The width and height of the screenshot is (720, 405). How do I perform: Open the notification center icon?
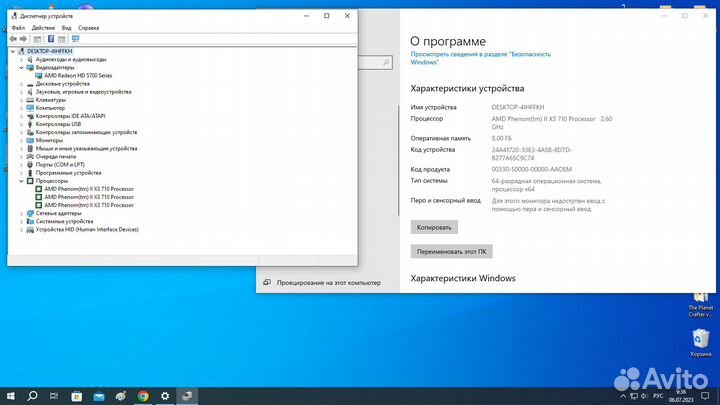(705, 396)
